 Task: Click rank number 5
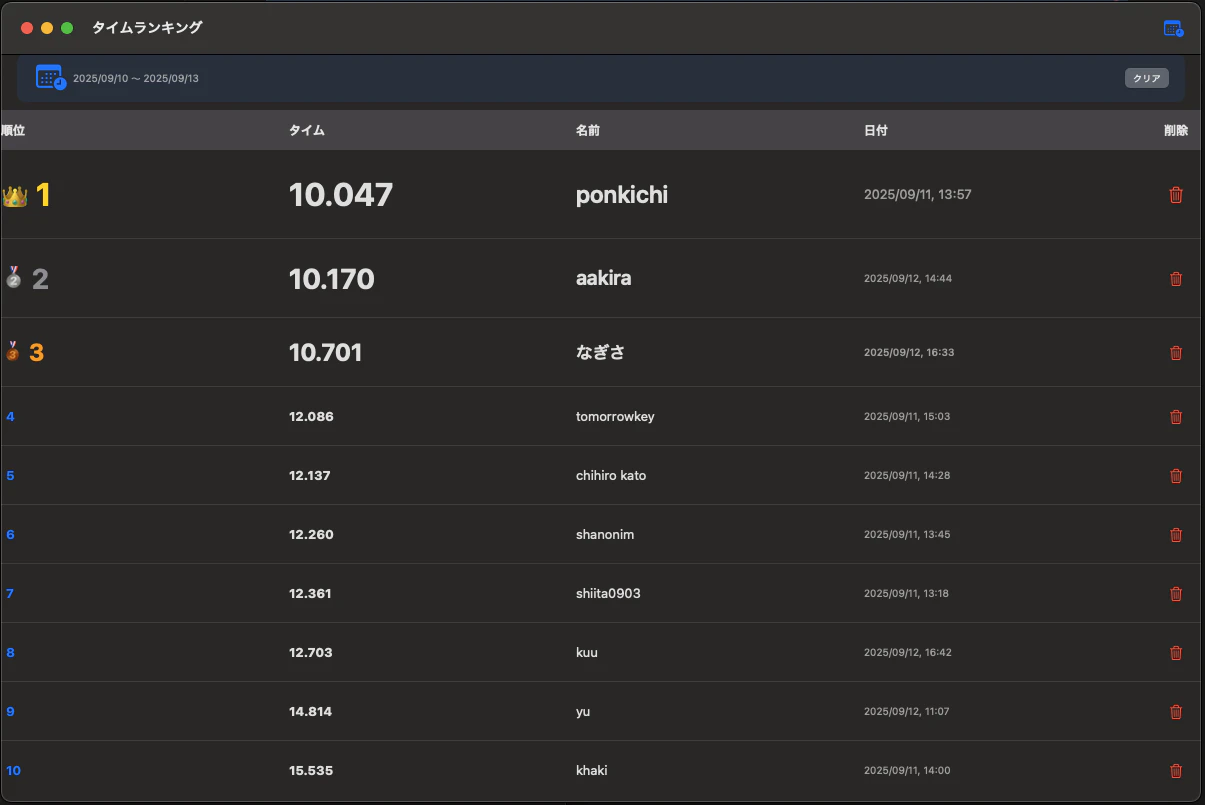click(x=10, y=476)
